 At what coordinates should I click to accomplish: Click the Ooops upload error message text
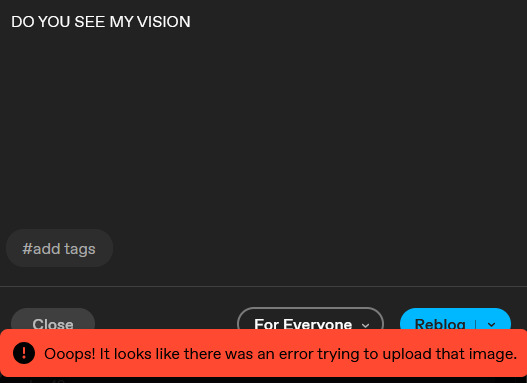[280, 354]
